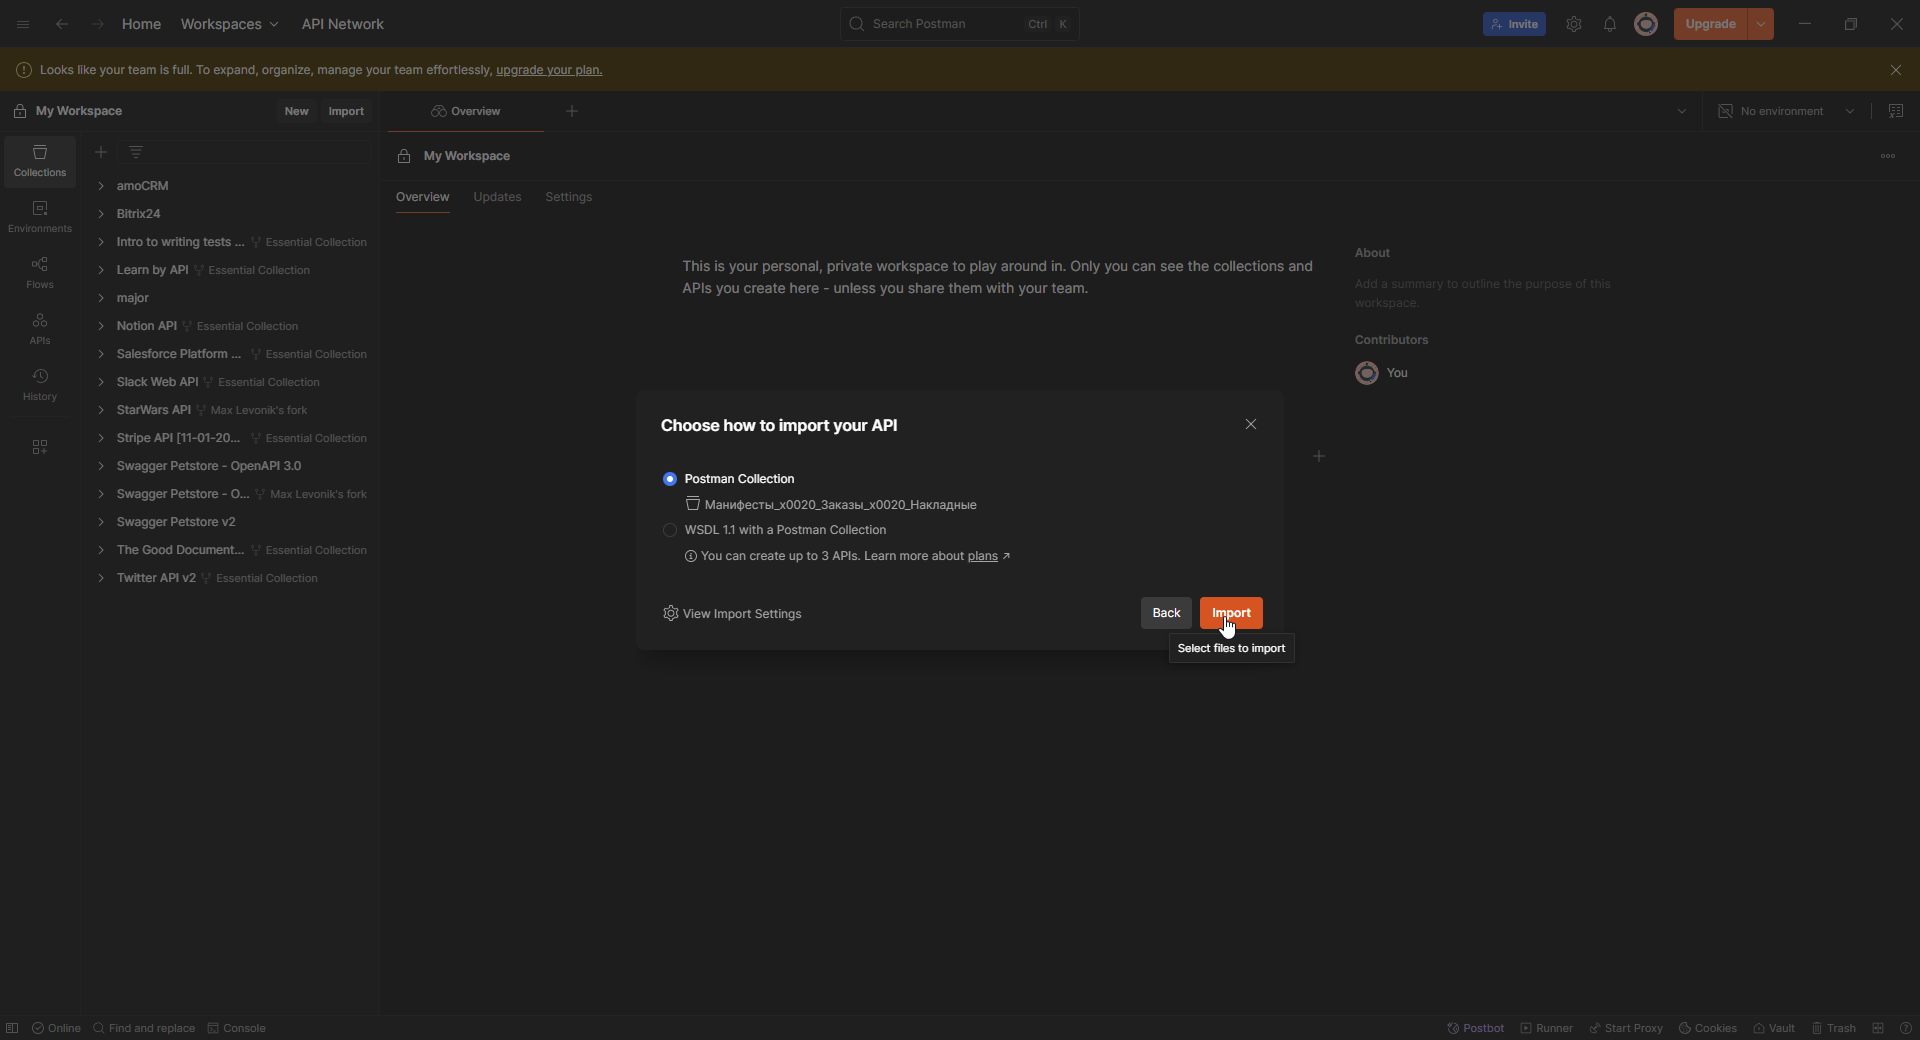Open View Import Settings

point(732,614)
